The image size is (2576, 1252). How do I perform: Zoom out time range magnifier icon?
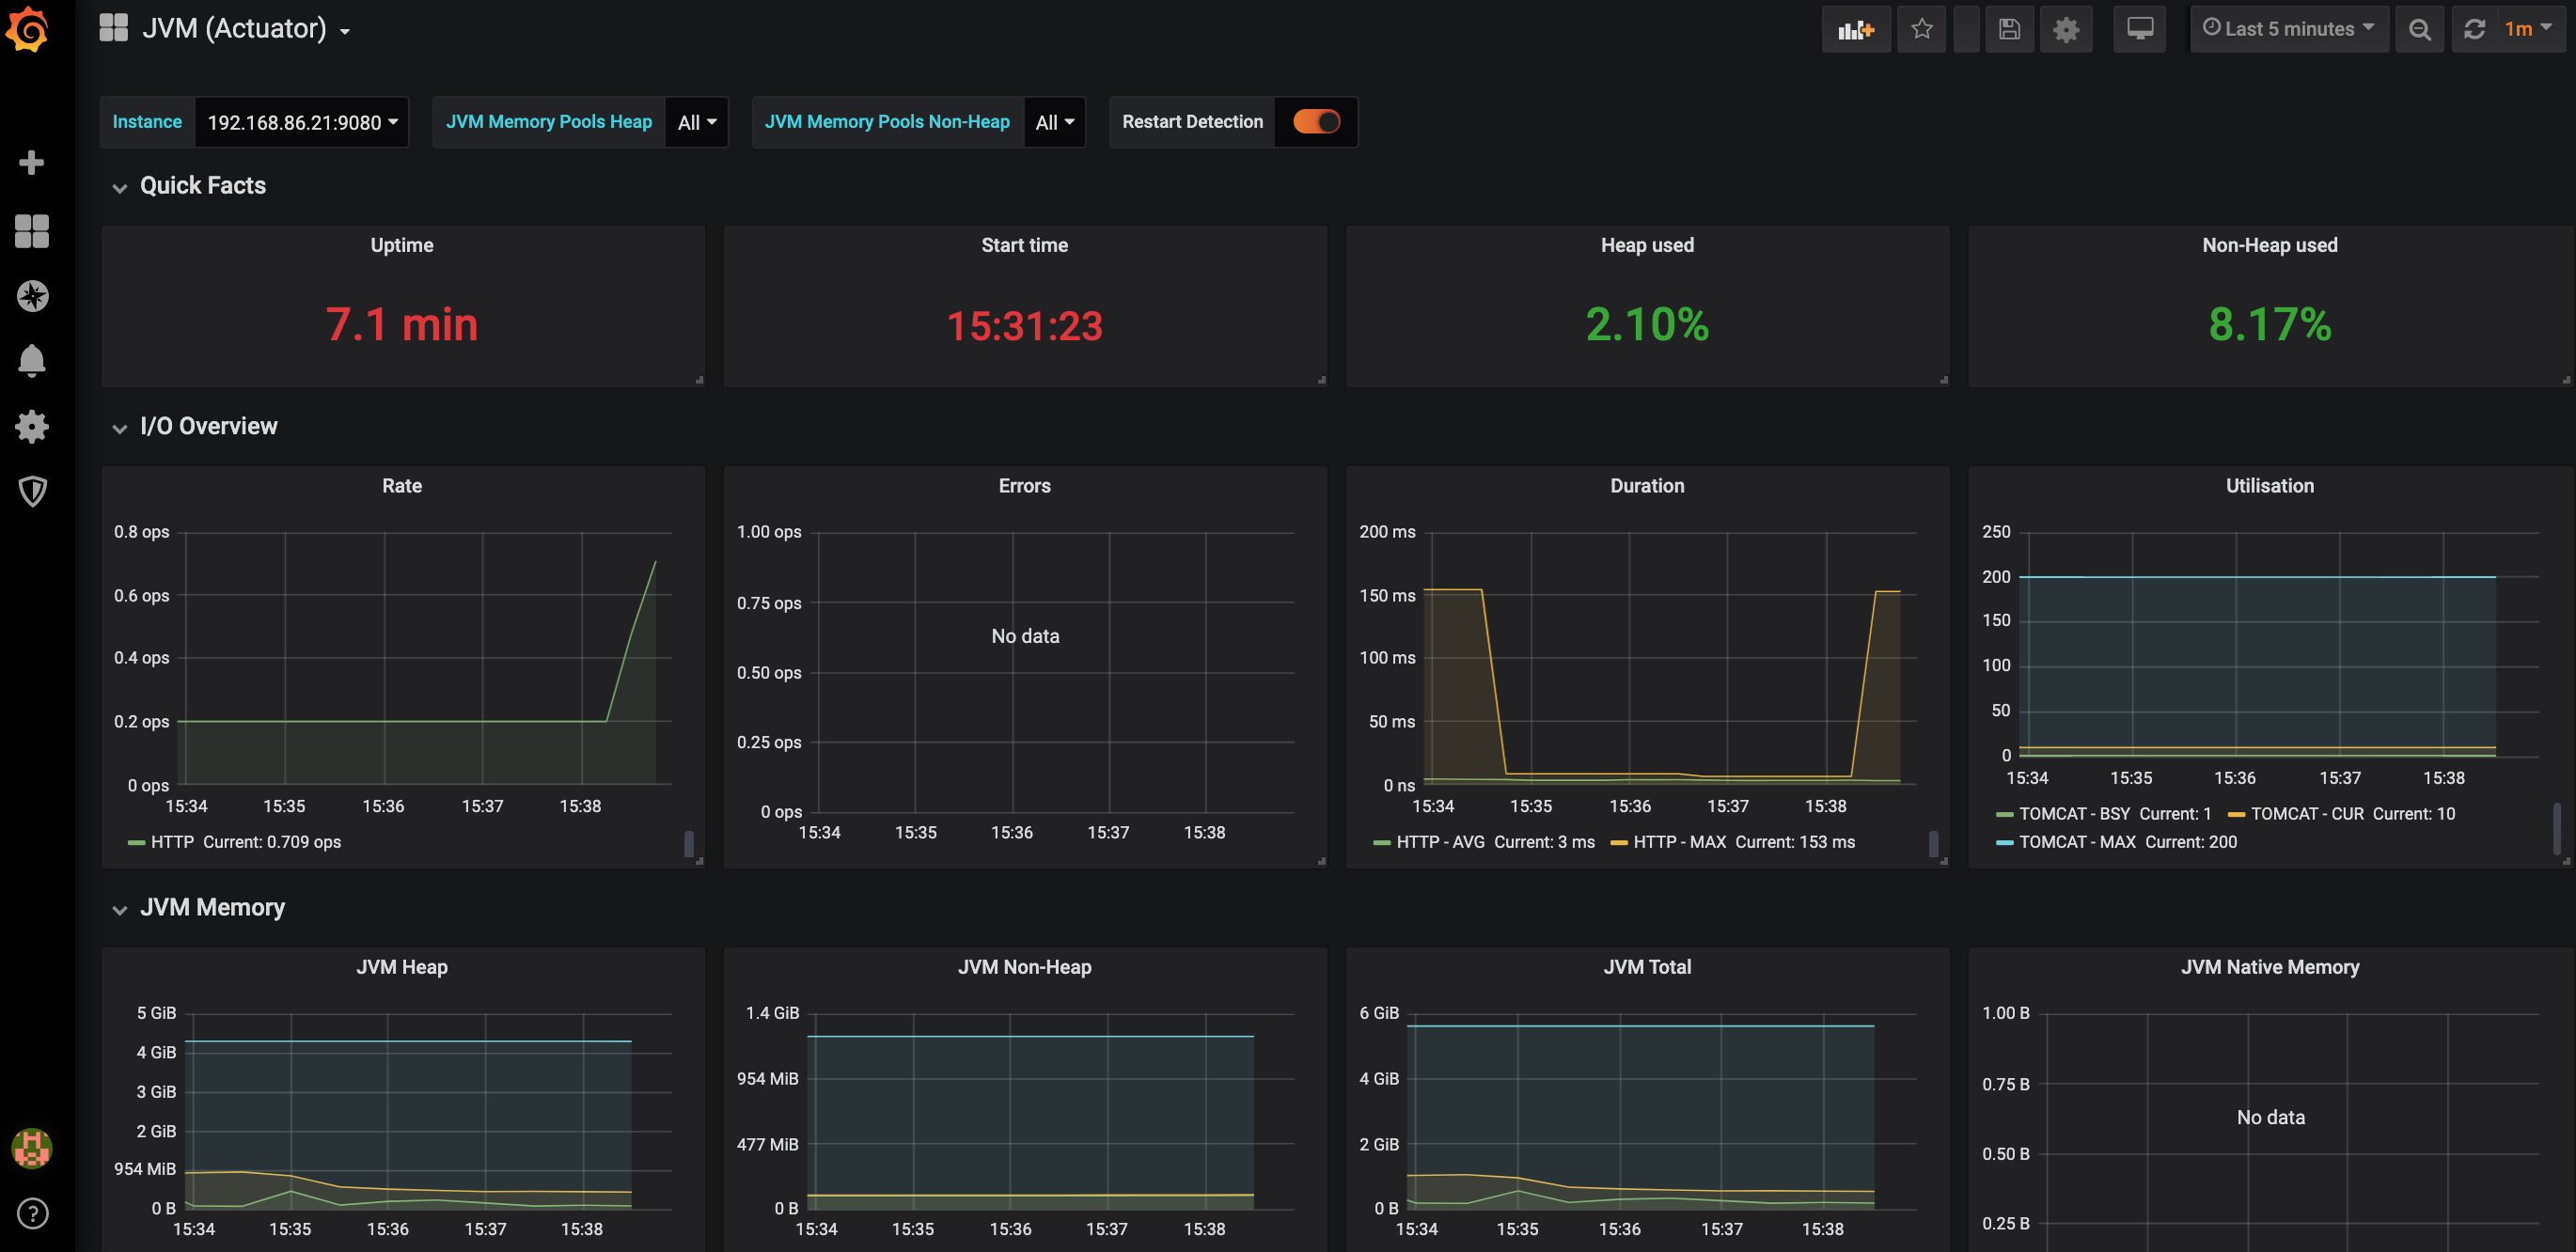pos(2419,29)
